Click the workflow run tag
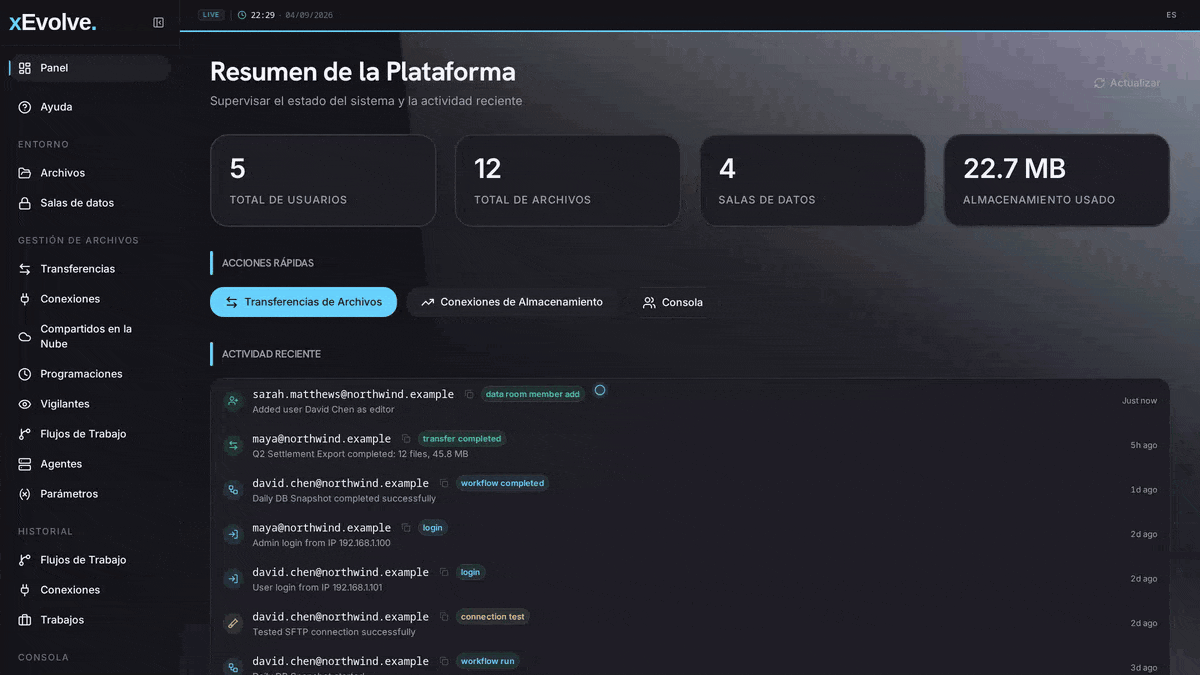 488,661
